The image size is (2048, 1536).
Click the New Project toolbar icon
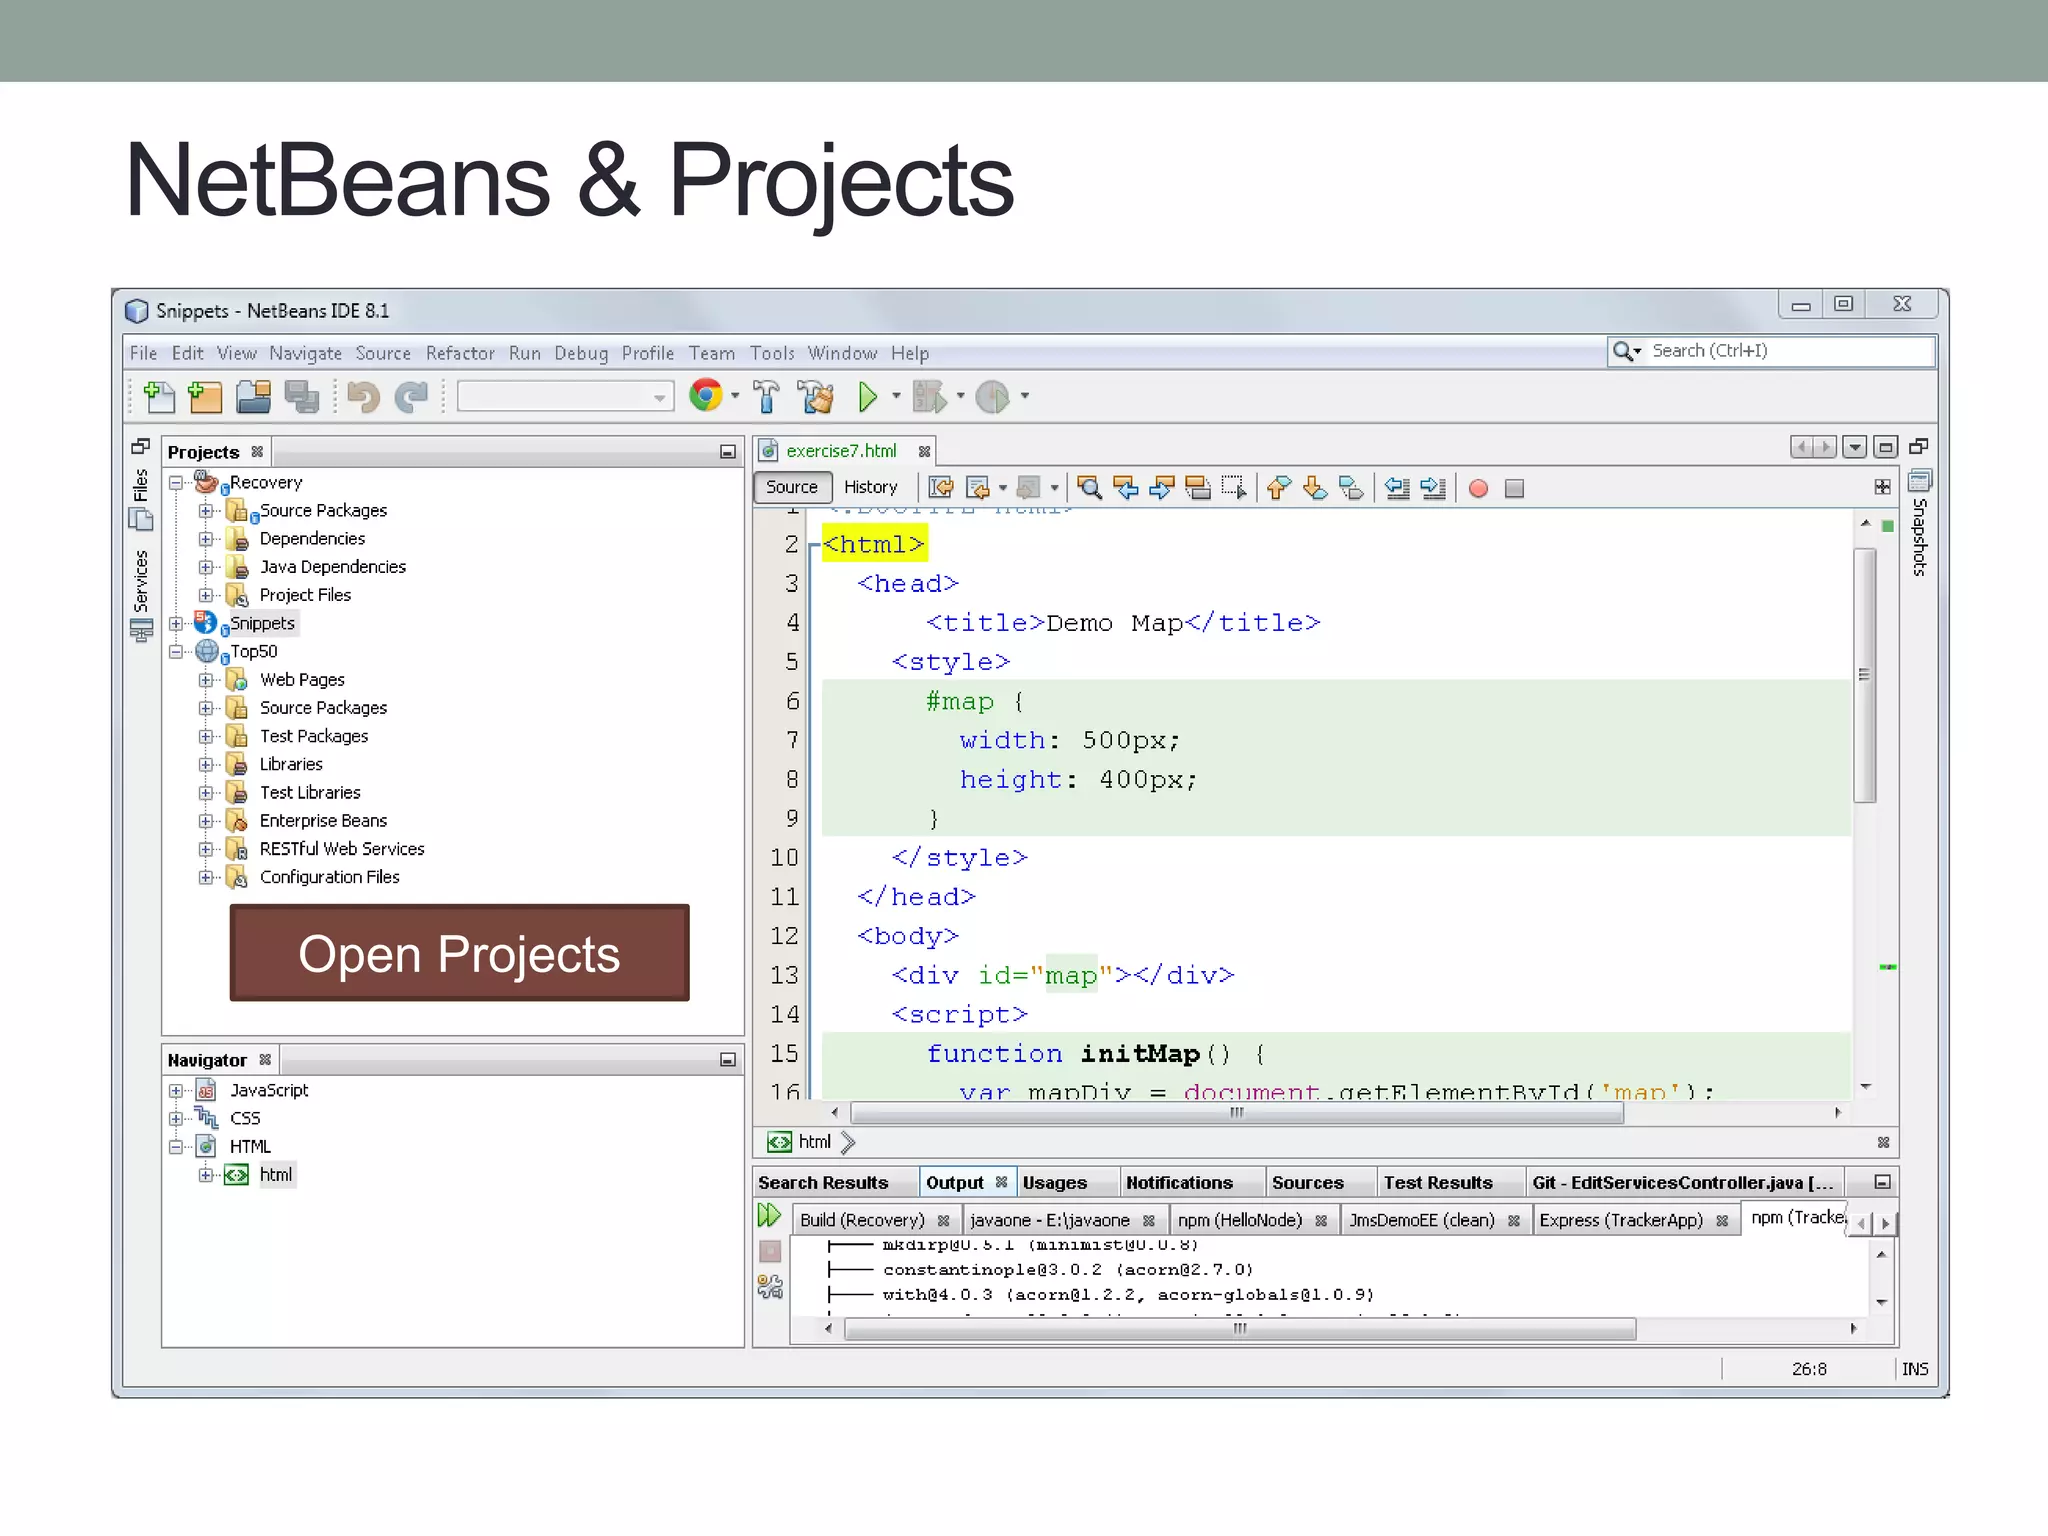tap(205, 397)
